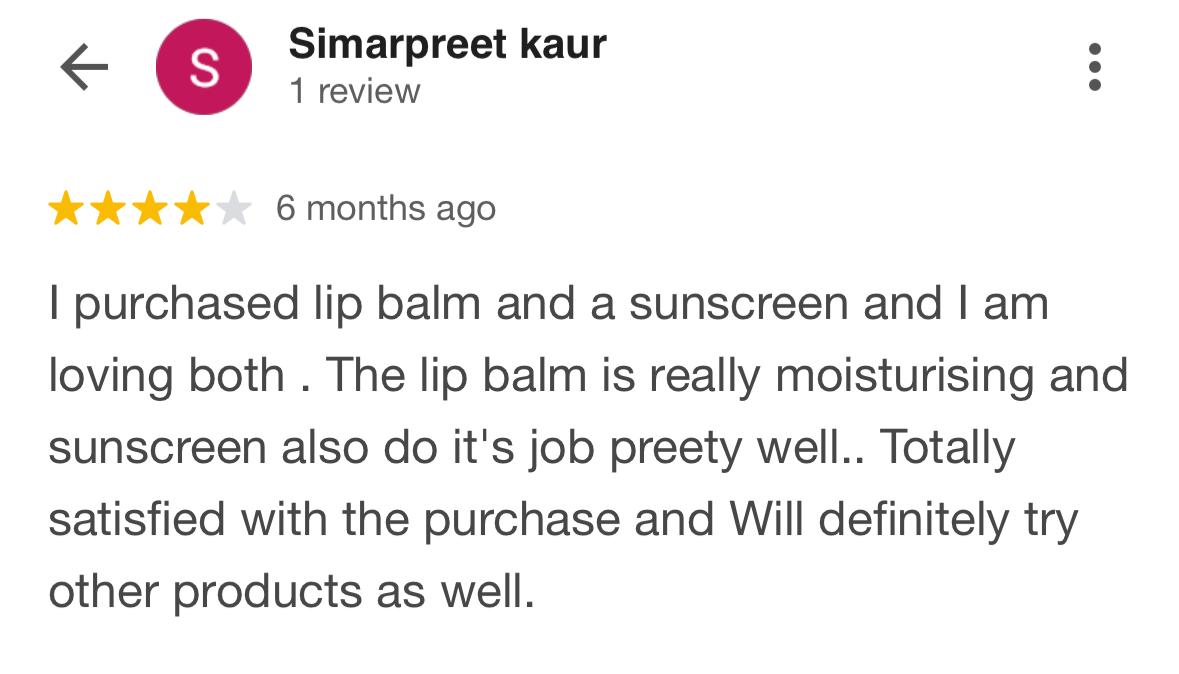Go back using the left arrow

(x=84, y=67)
